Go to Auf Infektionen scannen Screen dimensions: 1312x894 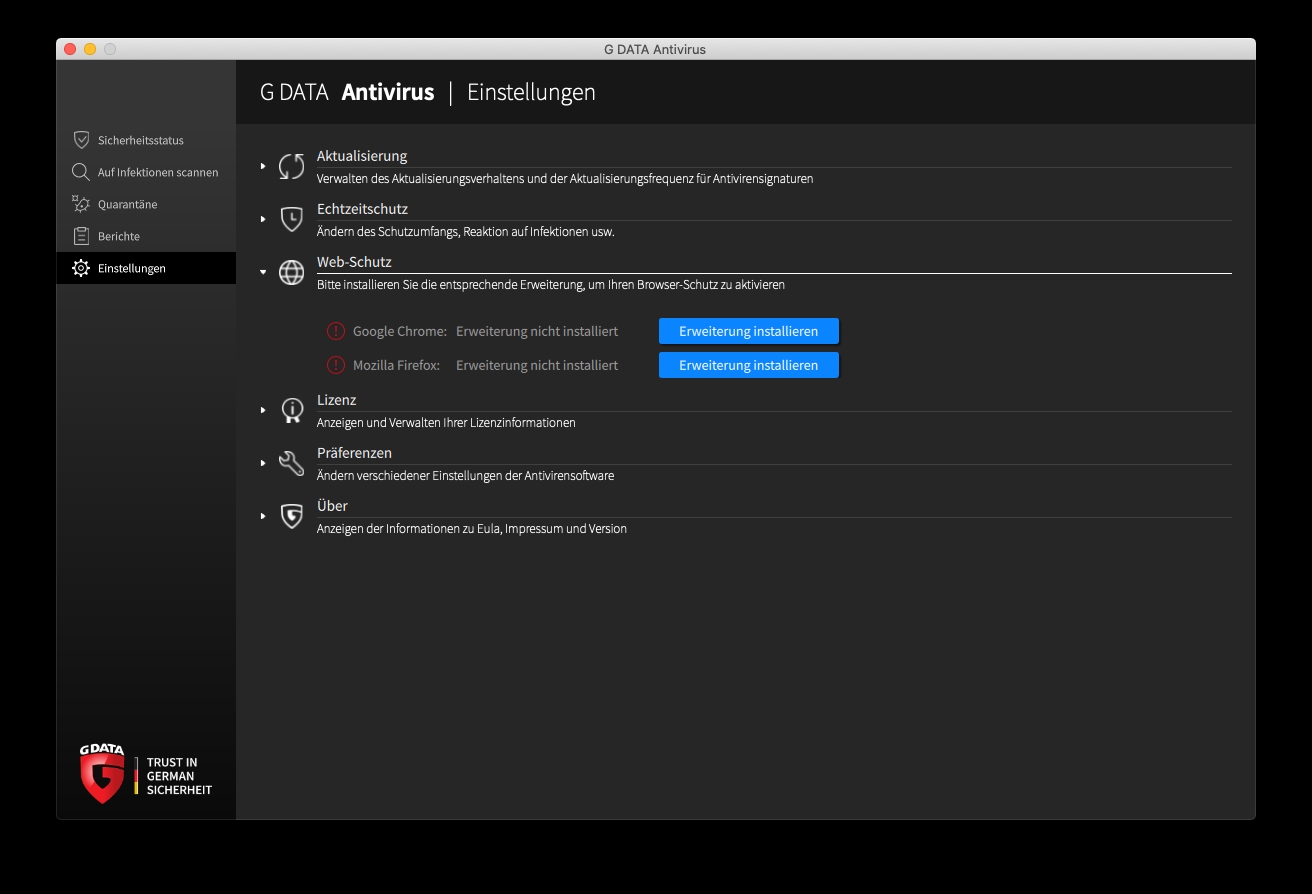click(146, 172)
